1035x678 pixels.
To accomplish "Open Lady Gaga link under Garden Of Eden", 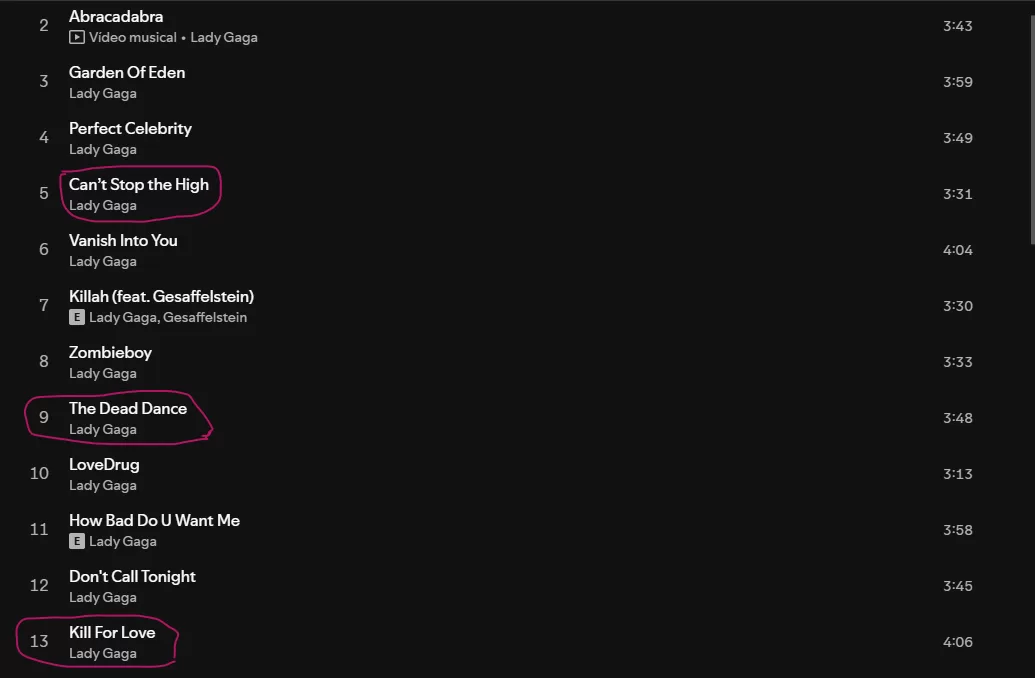I will pos(103,93).
